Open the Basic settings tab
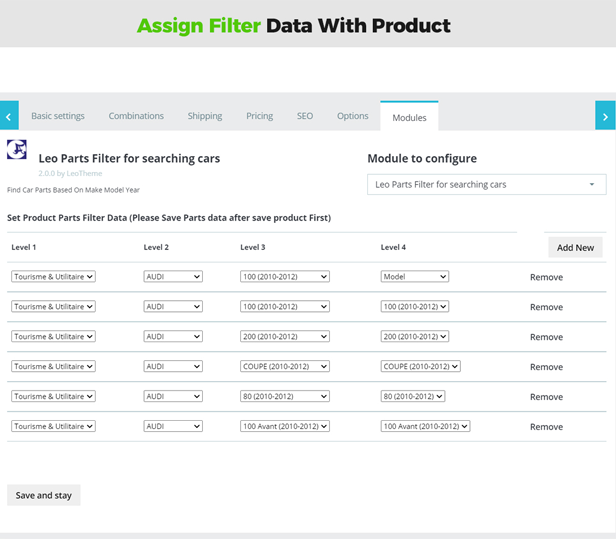This screenshot has width=616, height=539. [58, 116]
